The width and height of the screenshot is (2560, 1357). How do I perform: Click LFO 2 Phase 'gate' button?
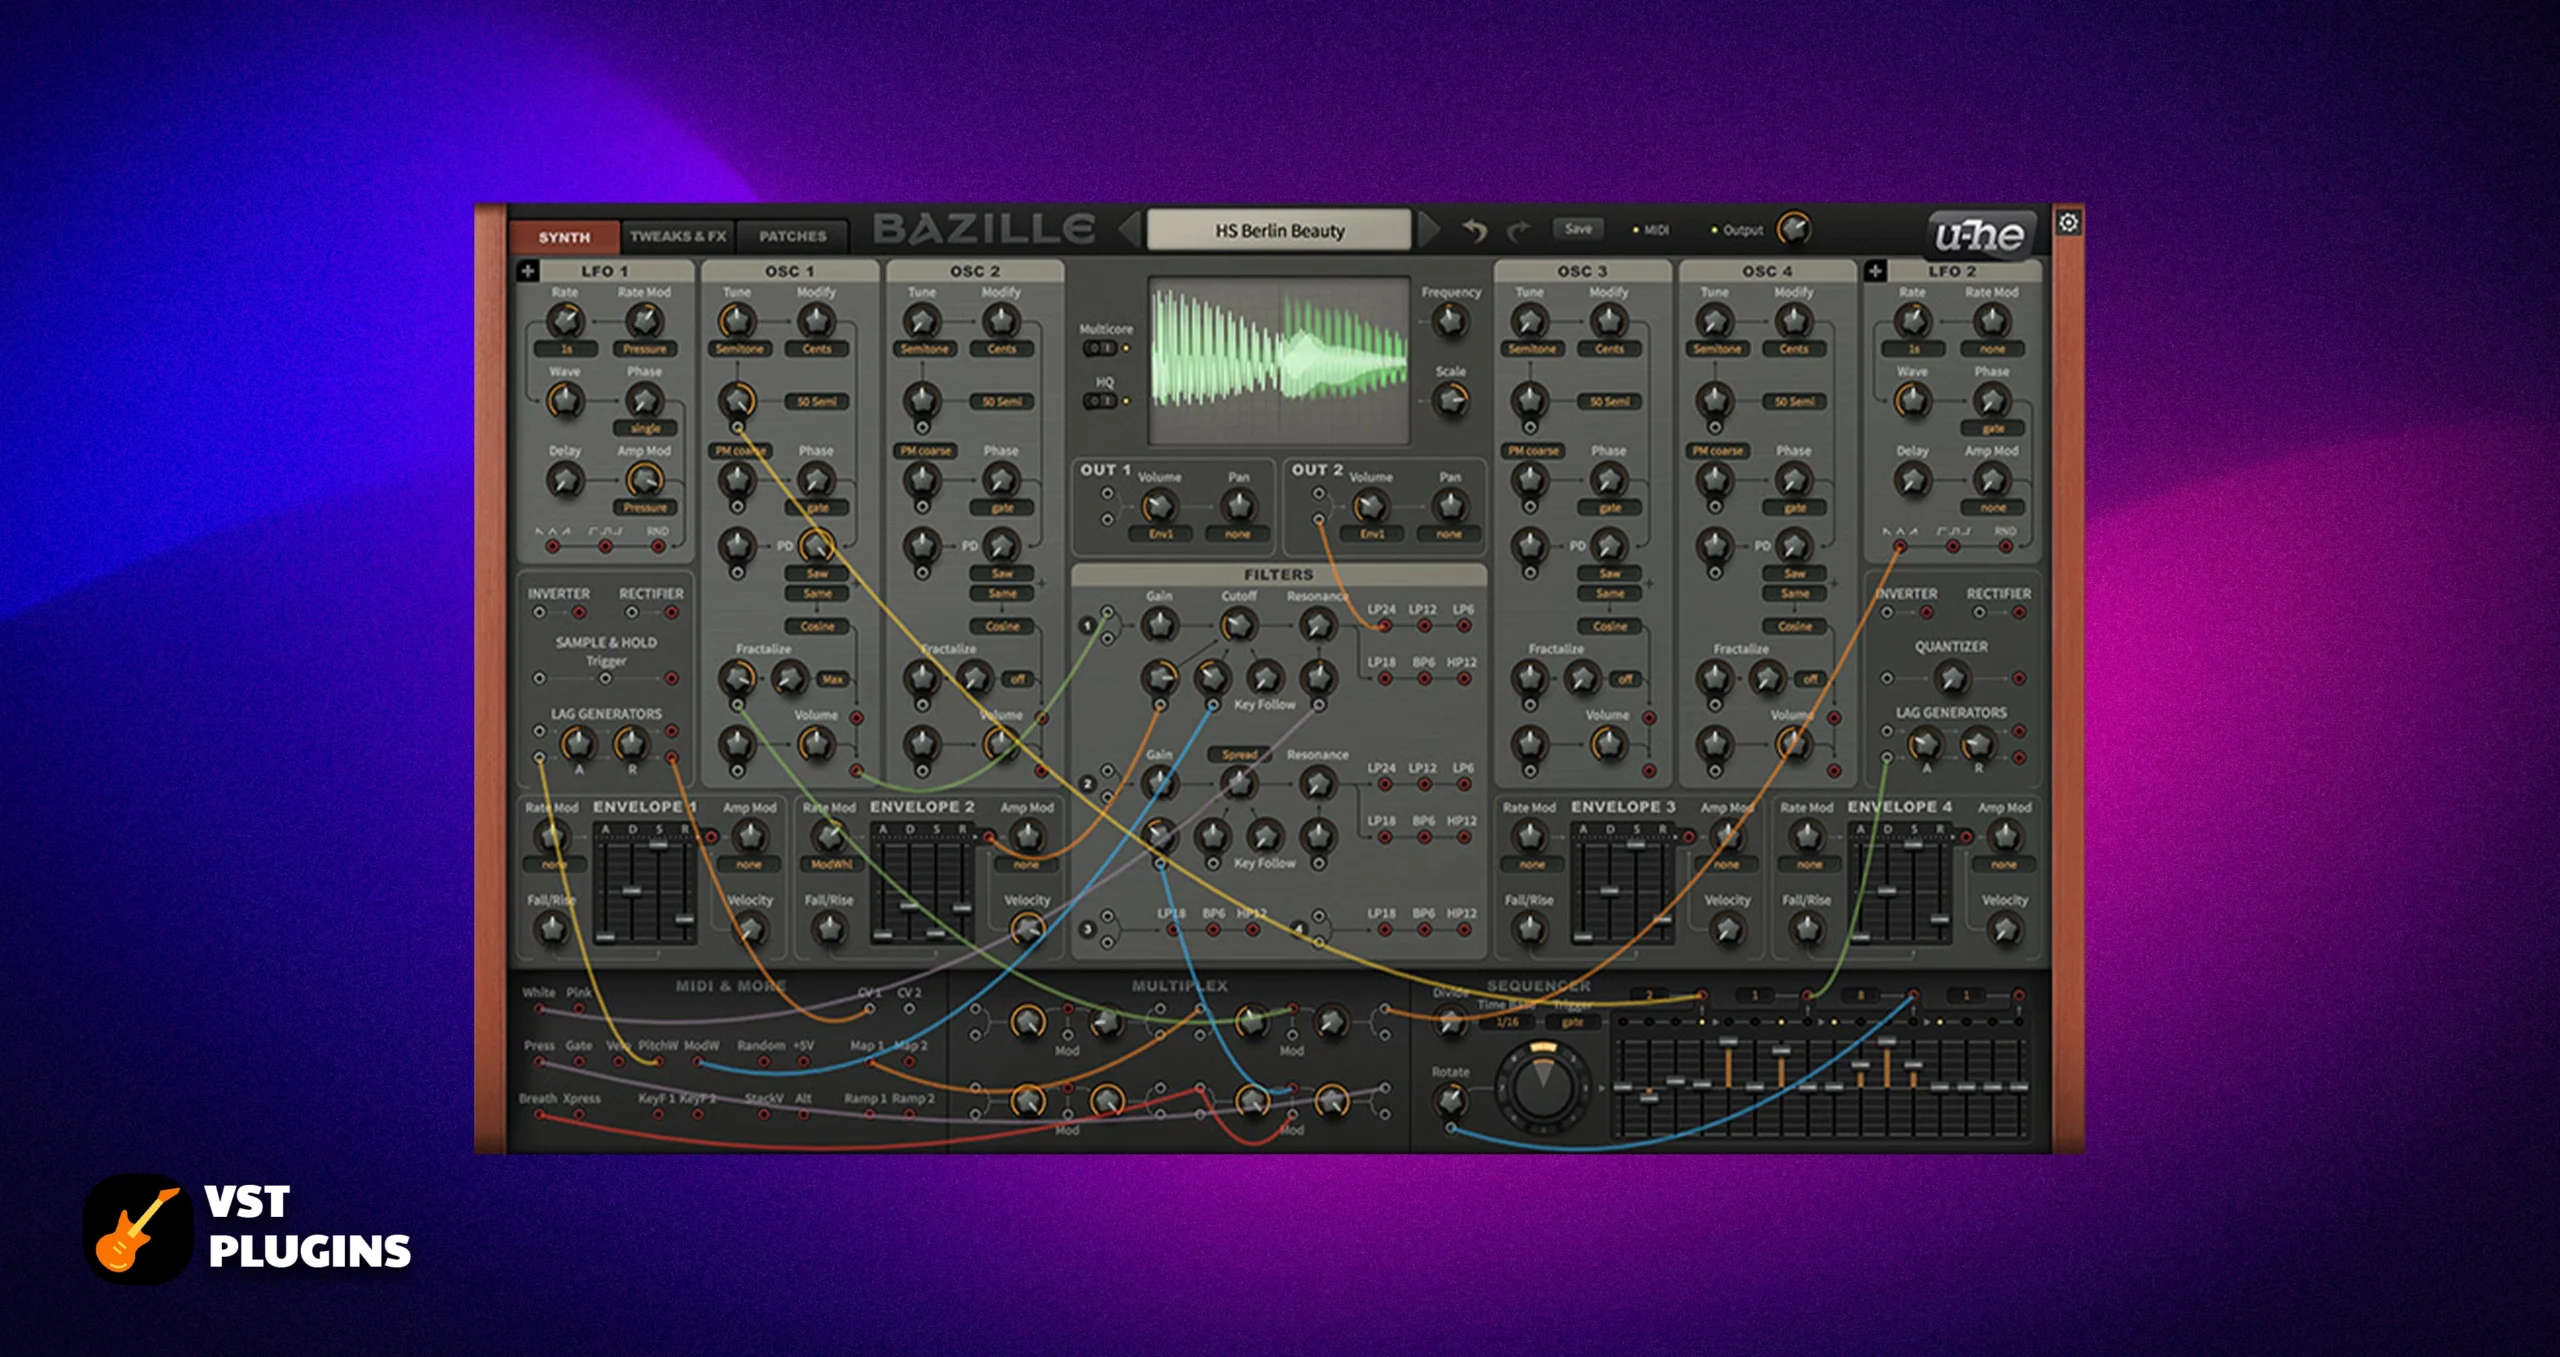click(1993, 428)
